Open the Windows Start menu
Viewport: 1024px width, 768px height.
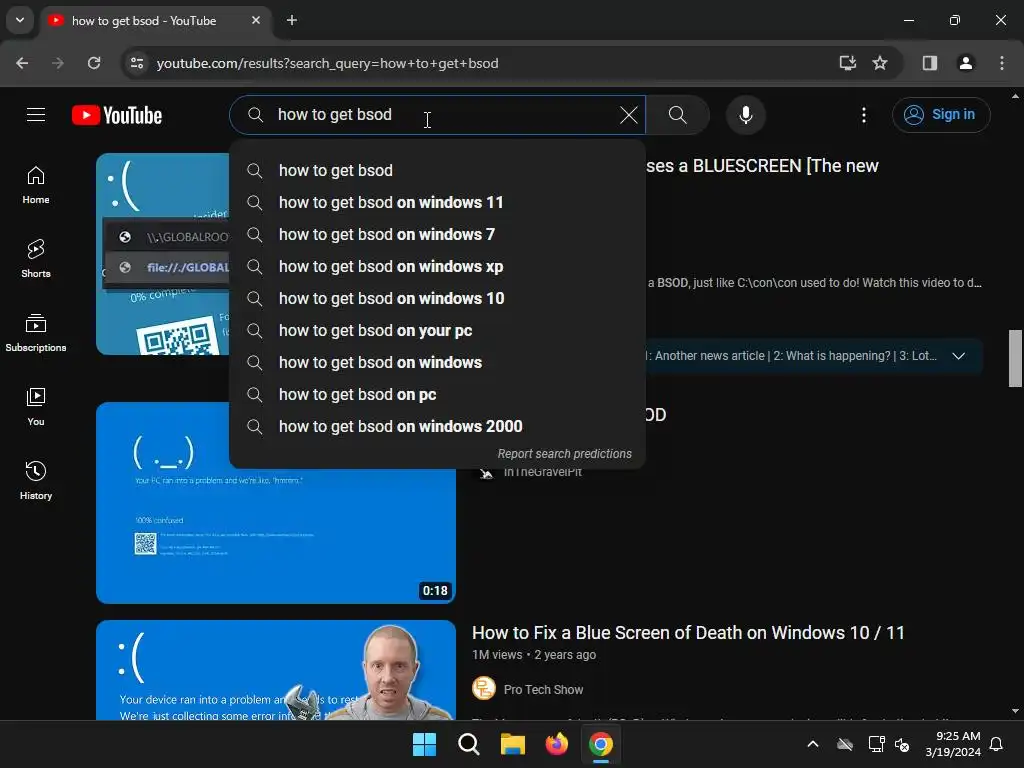[424, 744]
